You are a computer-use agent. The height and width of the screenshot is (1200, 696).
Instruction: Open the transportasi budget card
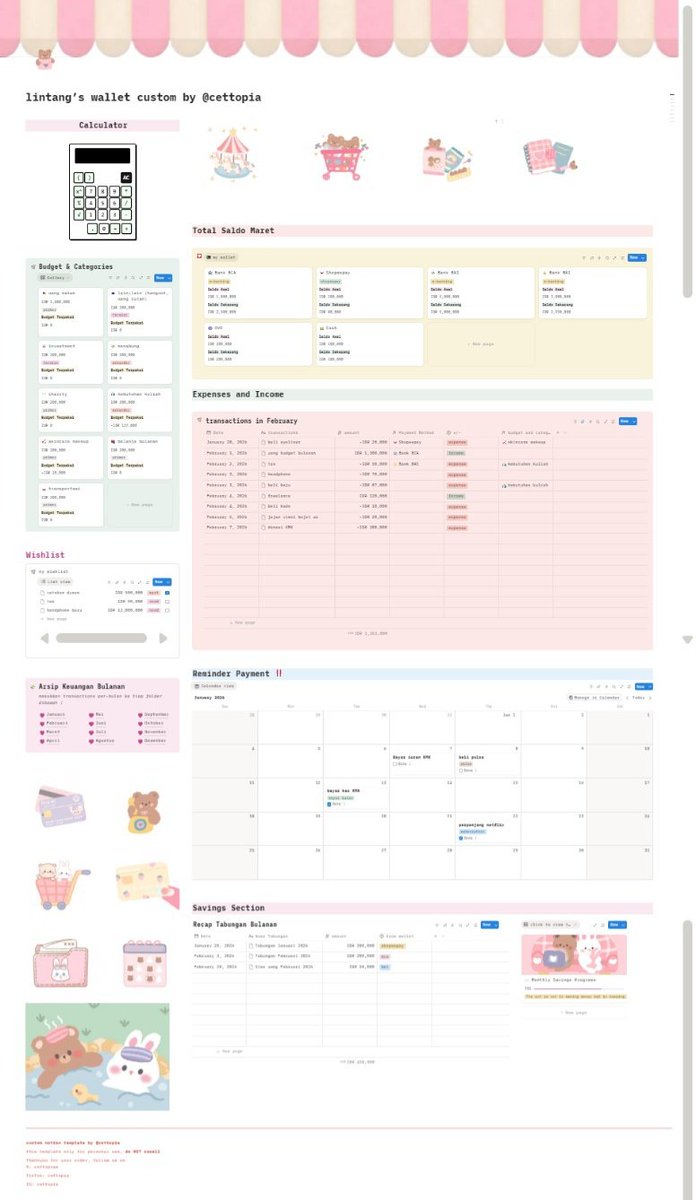(x=71, y=505)
